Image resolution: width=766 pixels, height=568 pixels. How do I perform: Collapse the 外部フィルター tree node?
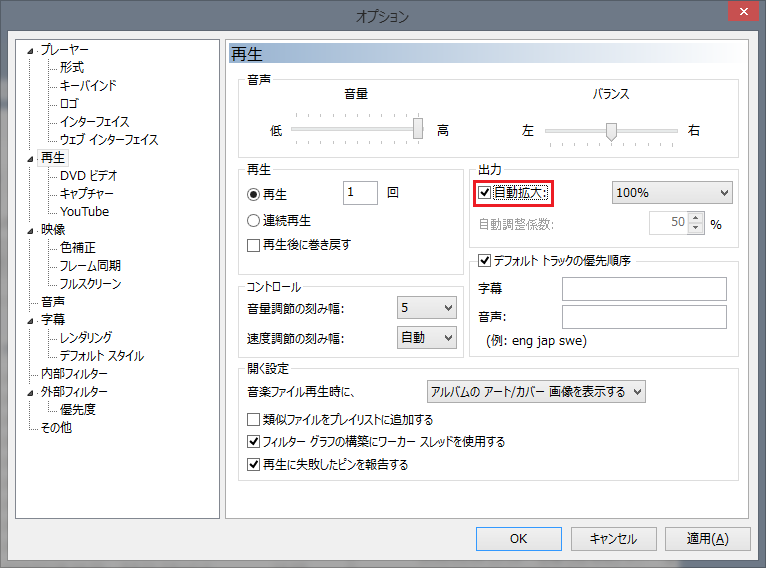point(30,393)
